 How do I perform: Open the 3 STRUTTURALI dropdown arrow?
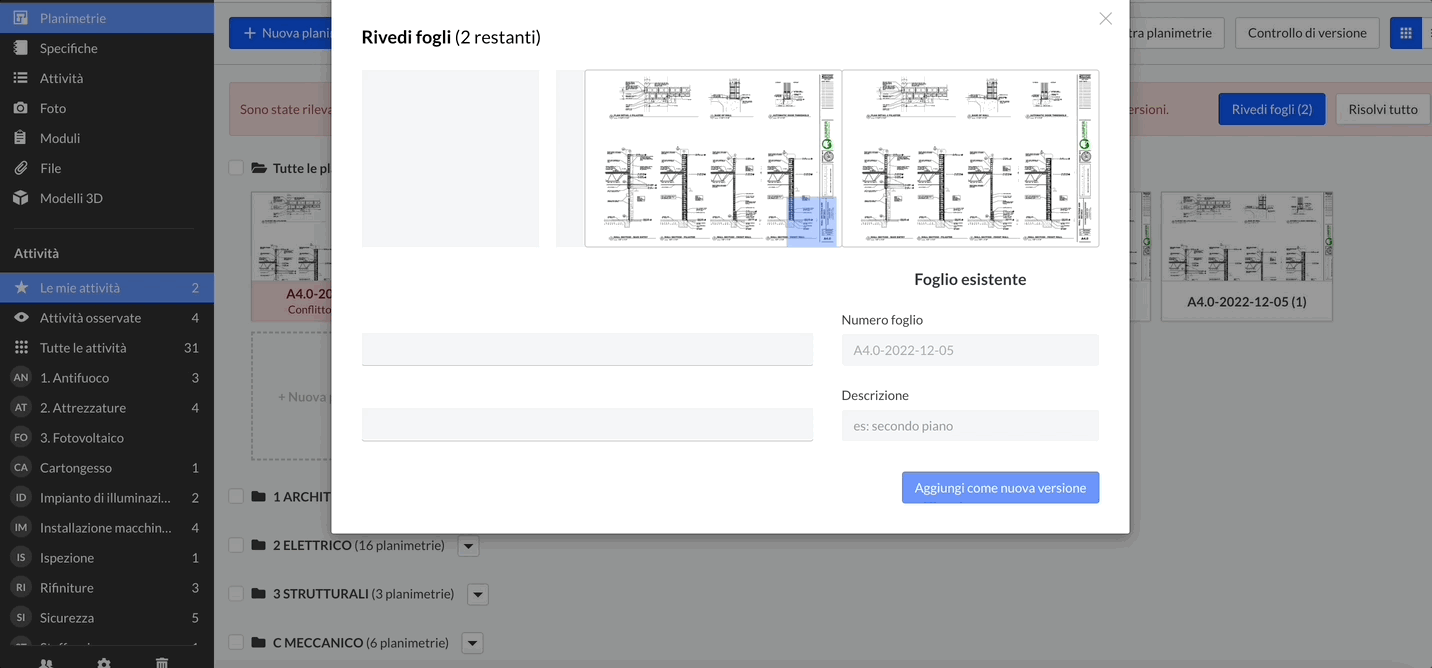(478, 595)
